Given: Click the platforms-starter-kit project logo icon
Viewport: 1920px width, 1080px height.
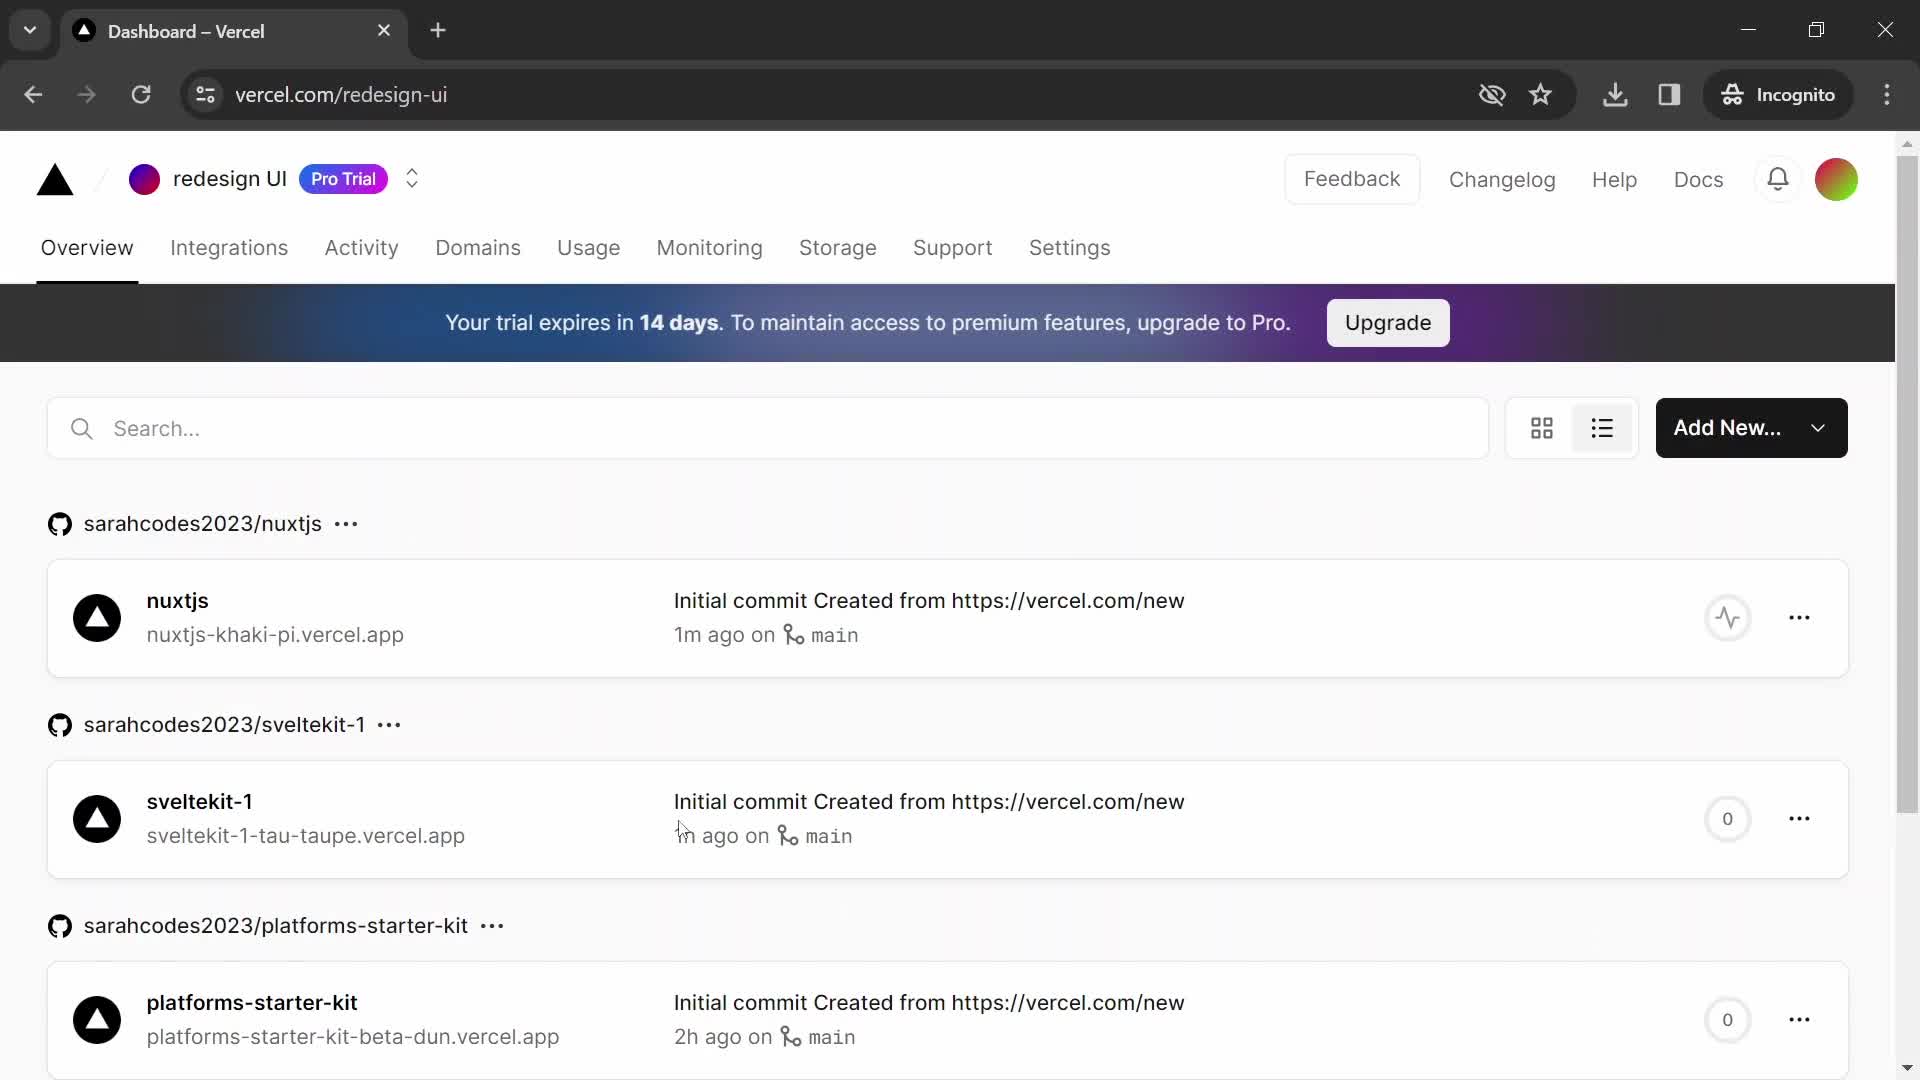Looking at the screenshot, I should tap(97, 1020).
